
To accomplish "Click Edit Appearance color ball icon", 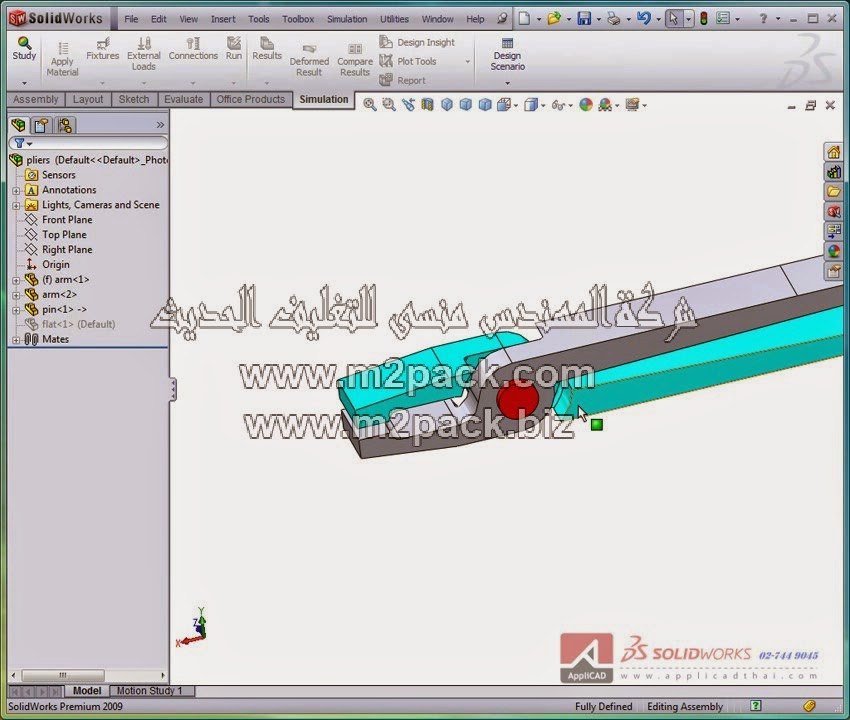I will click(586, 105).
